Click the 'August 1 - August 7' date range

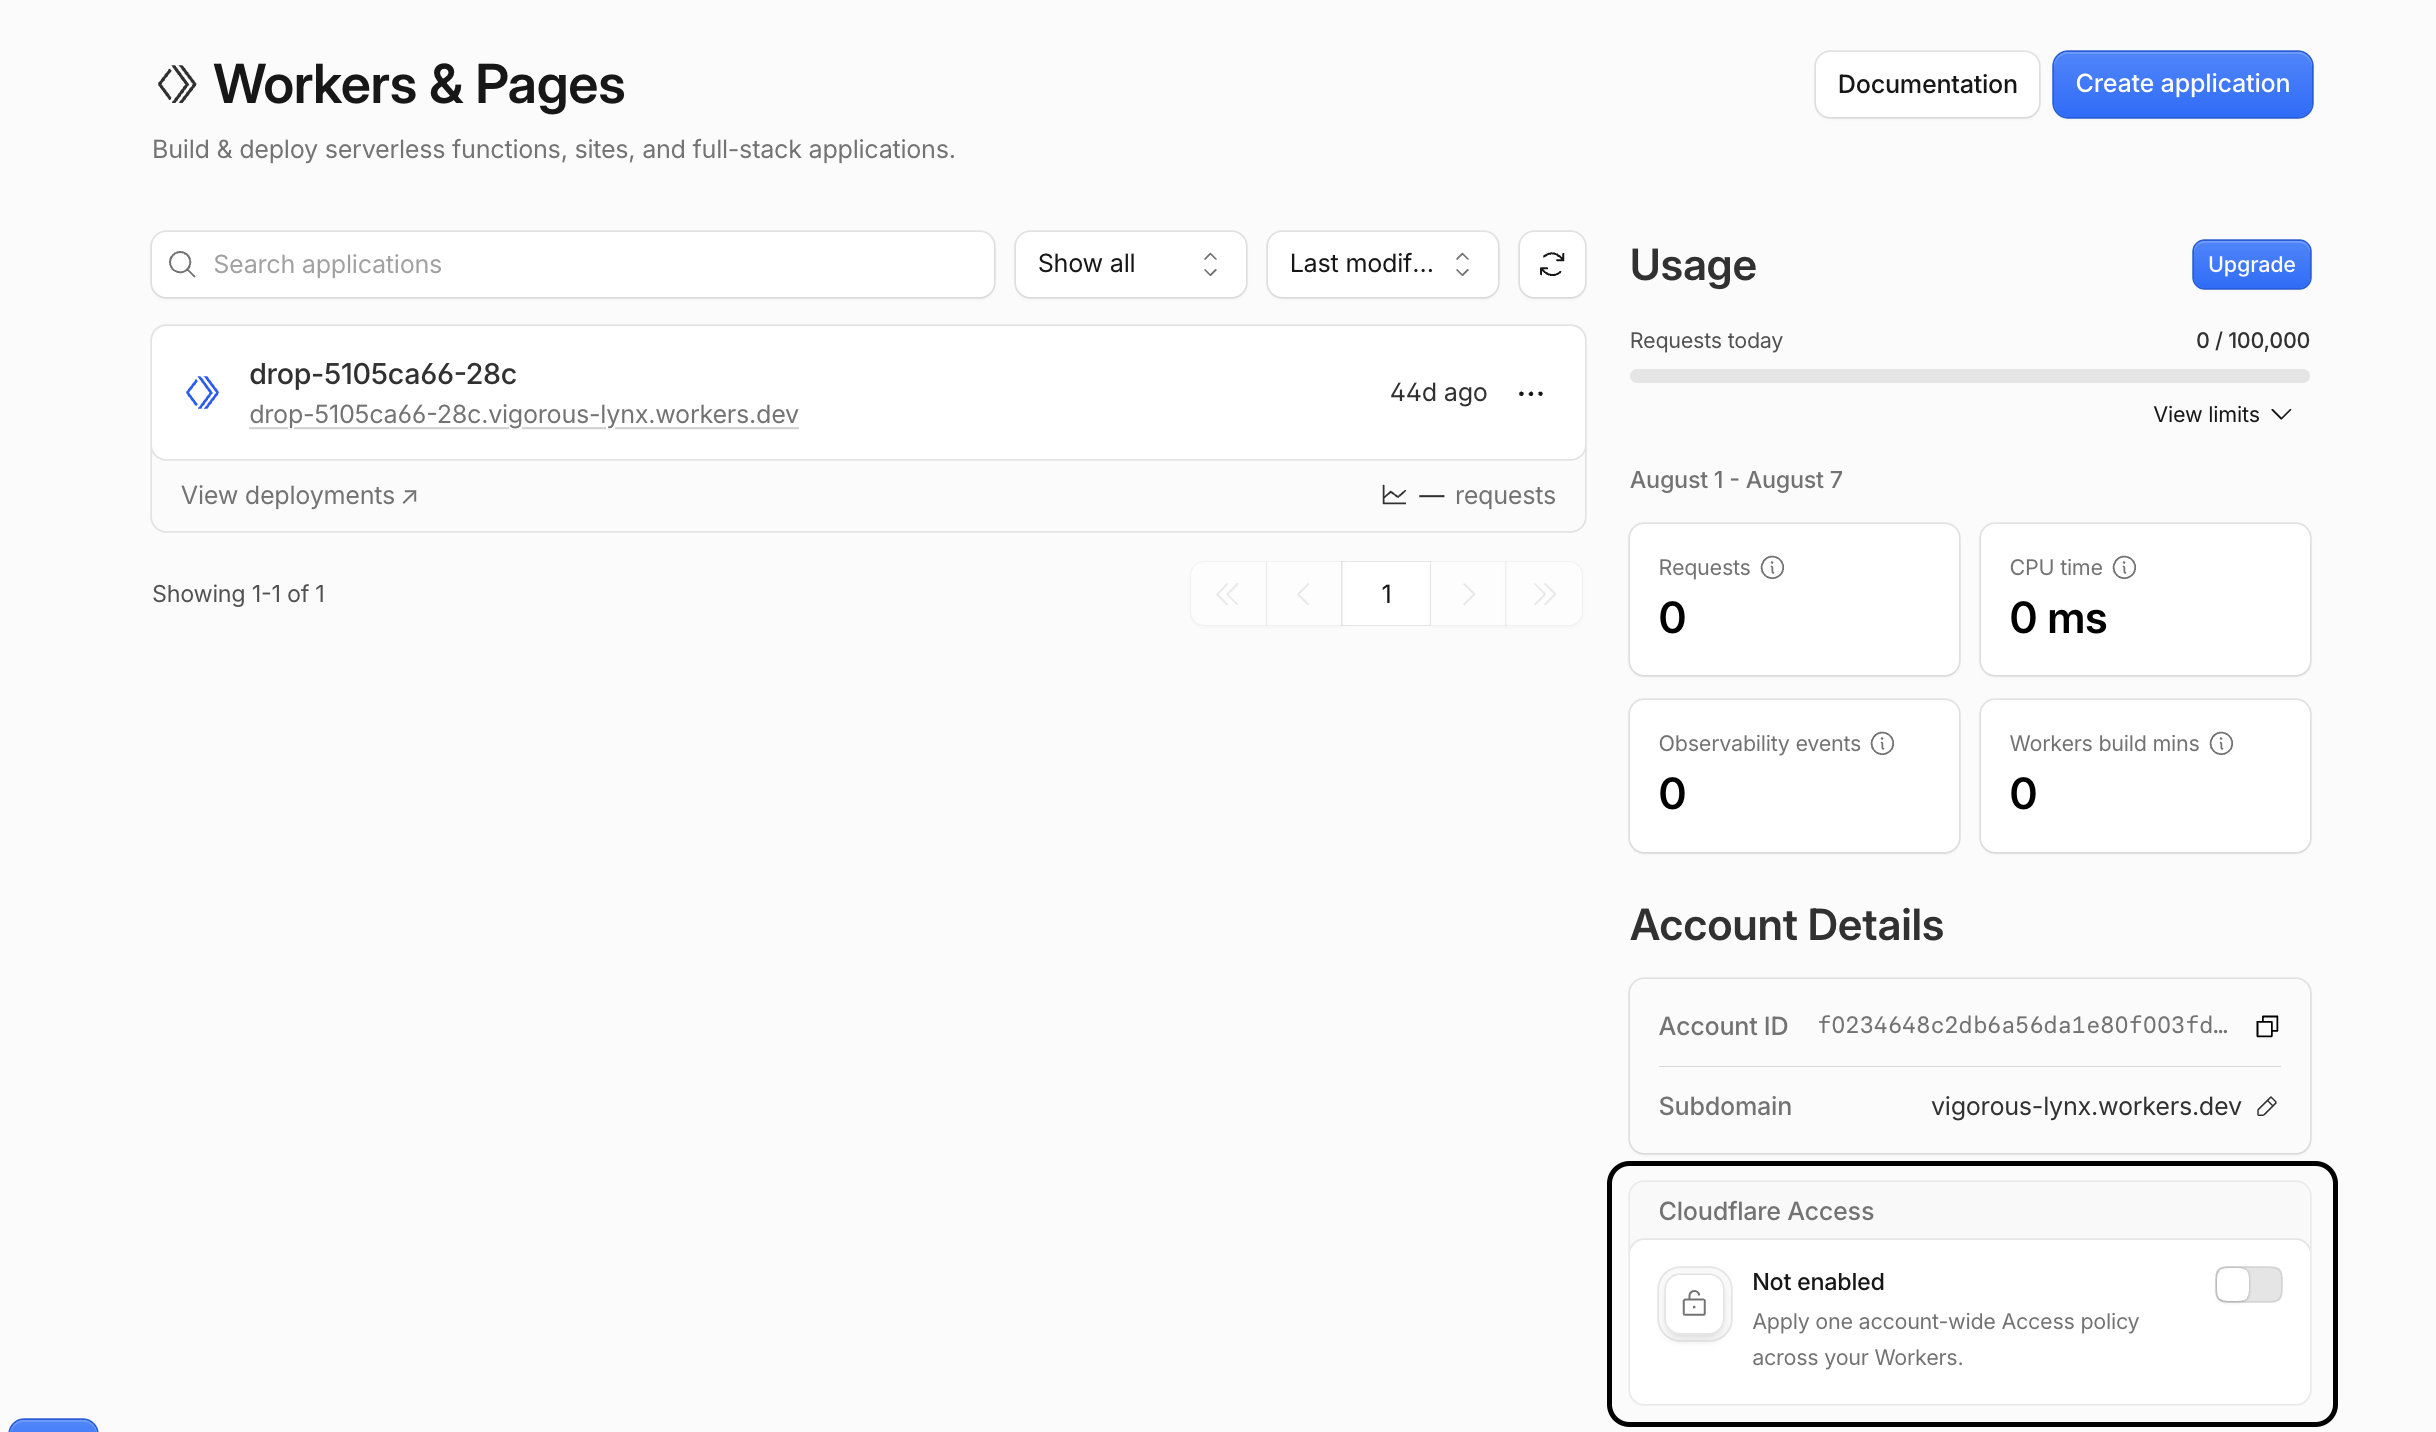(1736, 480)
